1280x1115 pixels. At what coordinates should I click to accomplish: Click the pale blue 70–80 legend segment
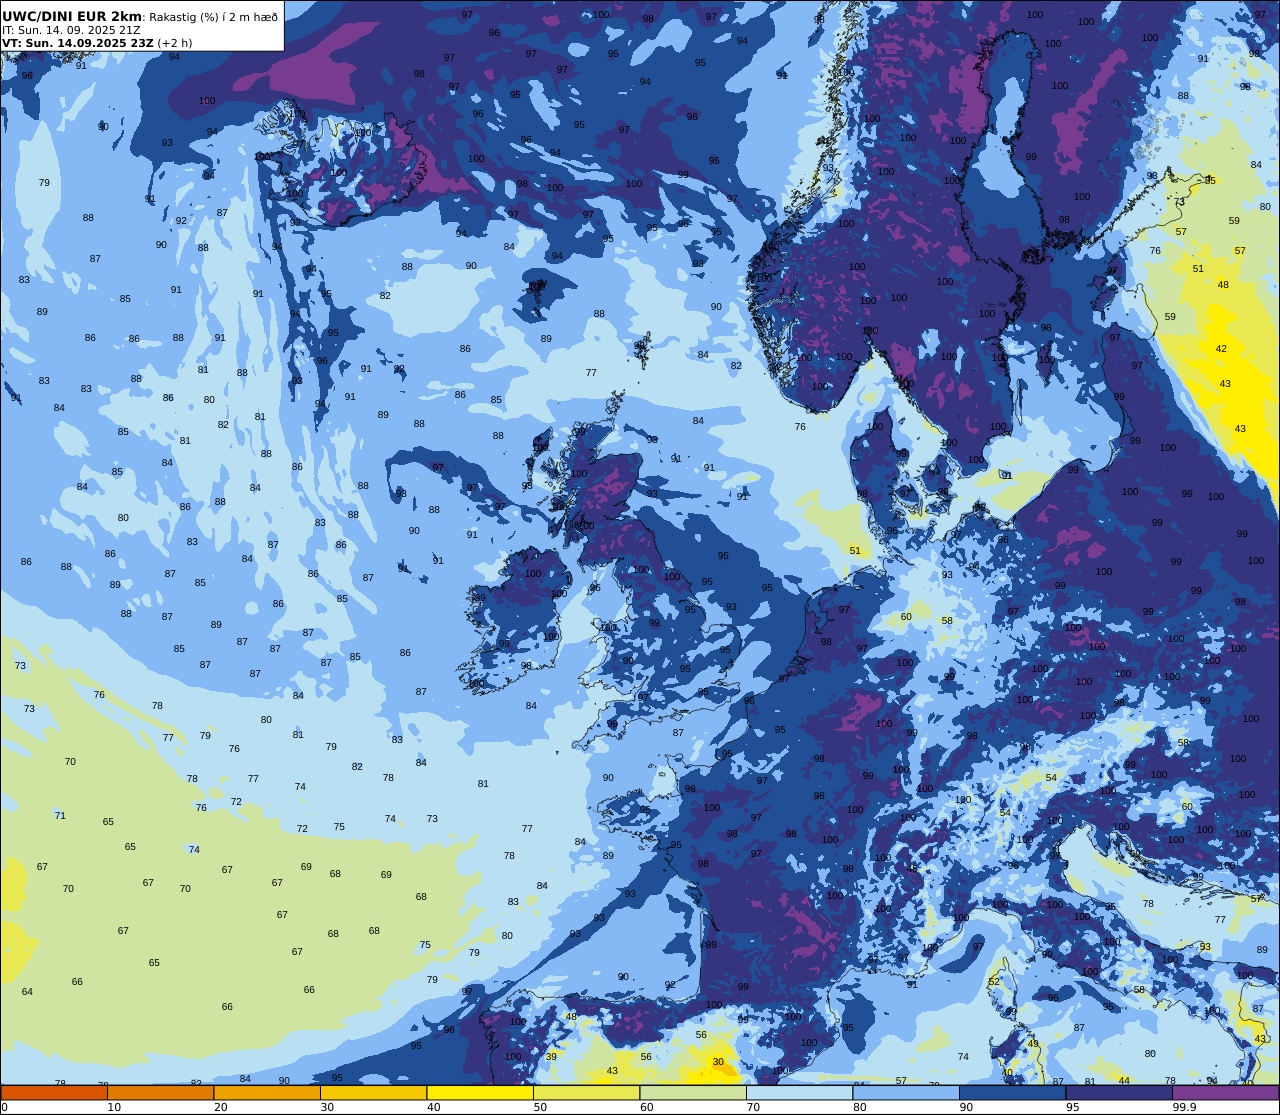tap(799, 1092)
